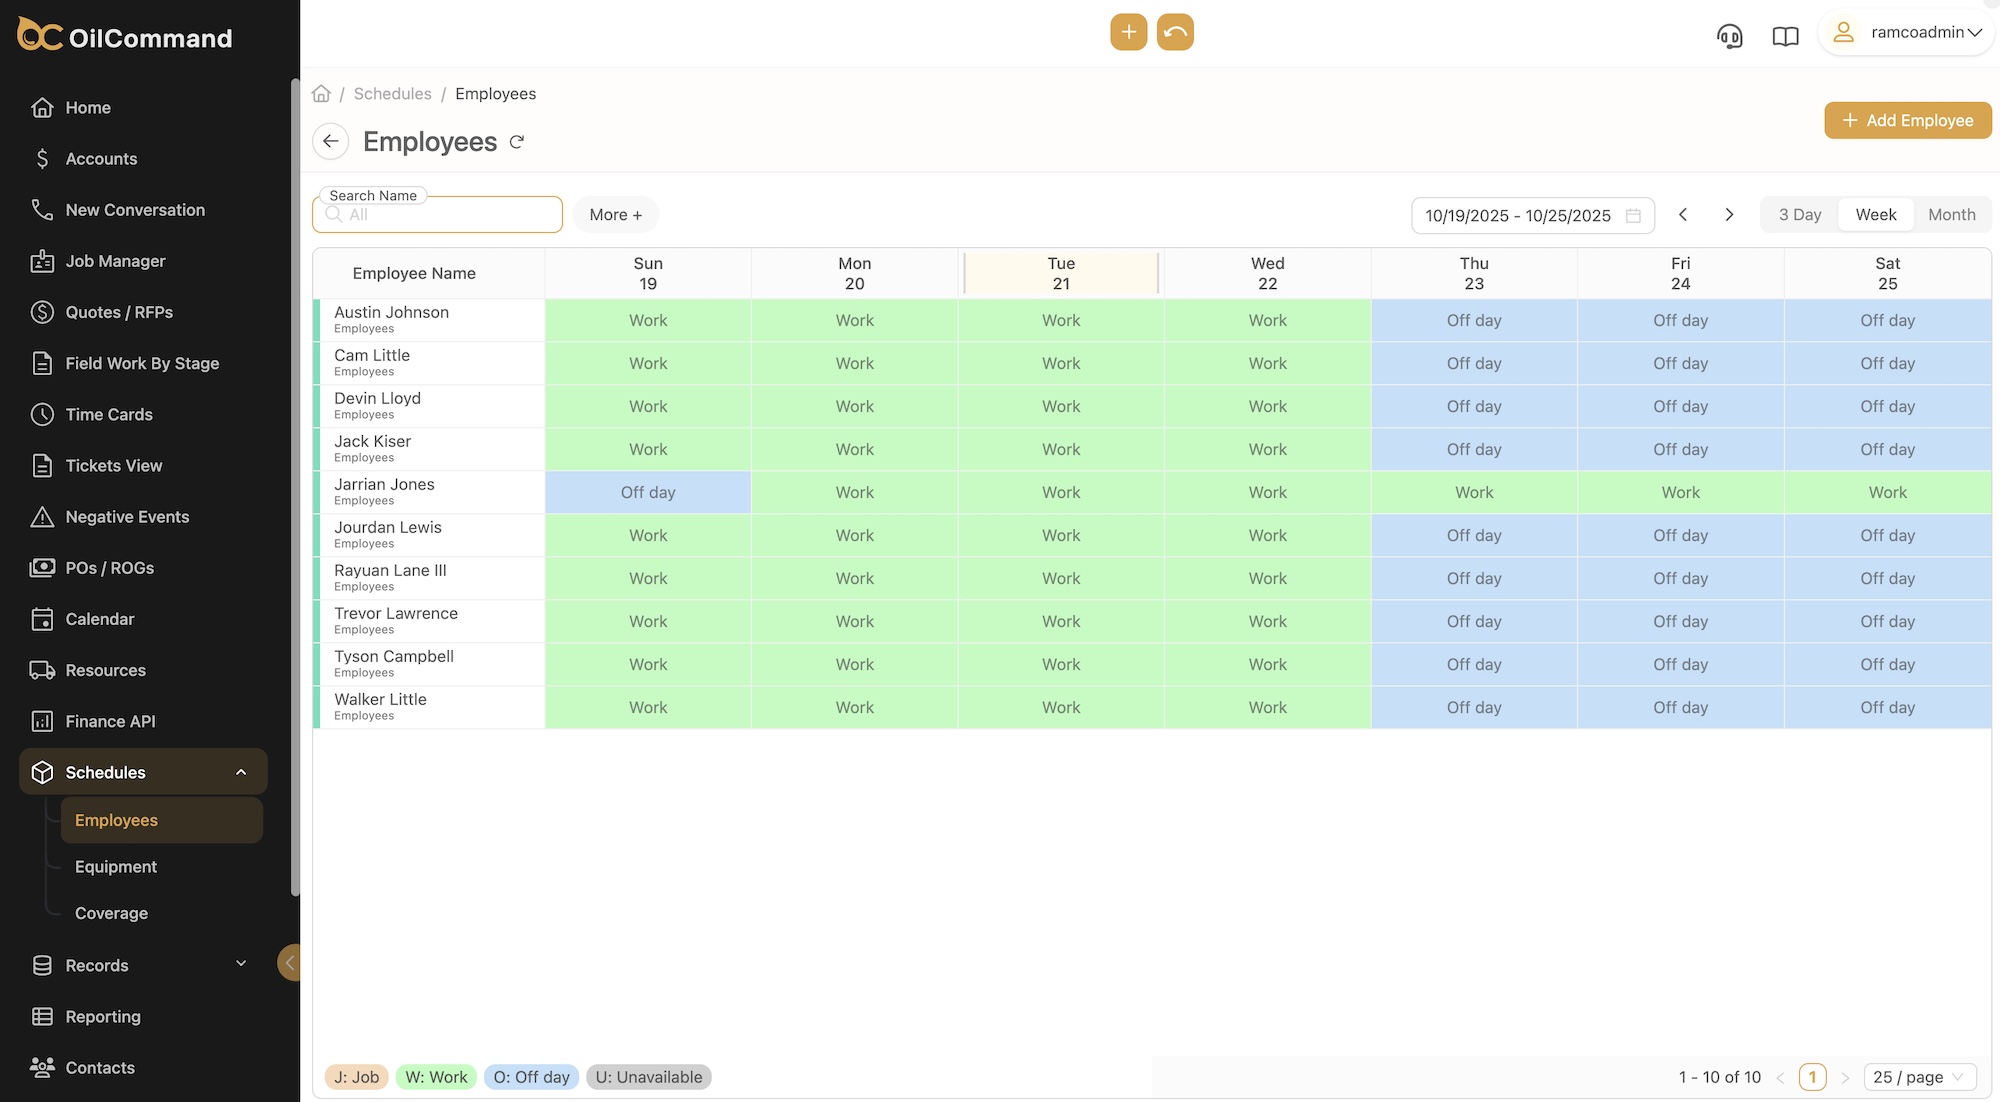Image resolution: width=2000 pixels, height=1102 pixels.
Task: Click the orange plus quick-add icon
Action: [1128, 32]
